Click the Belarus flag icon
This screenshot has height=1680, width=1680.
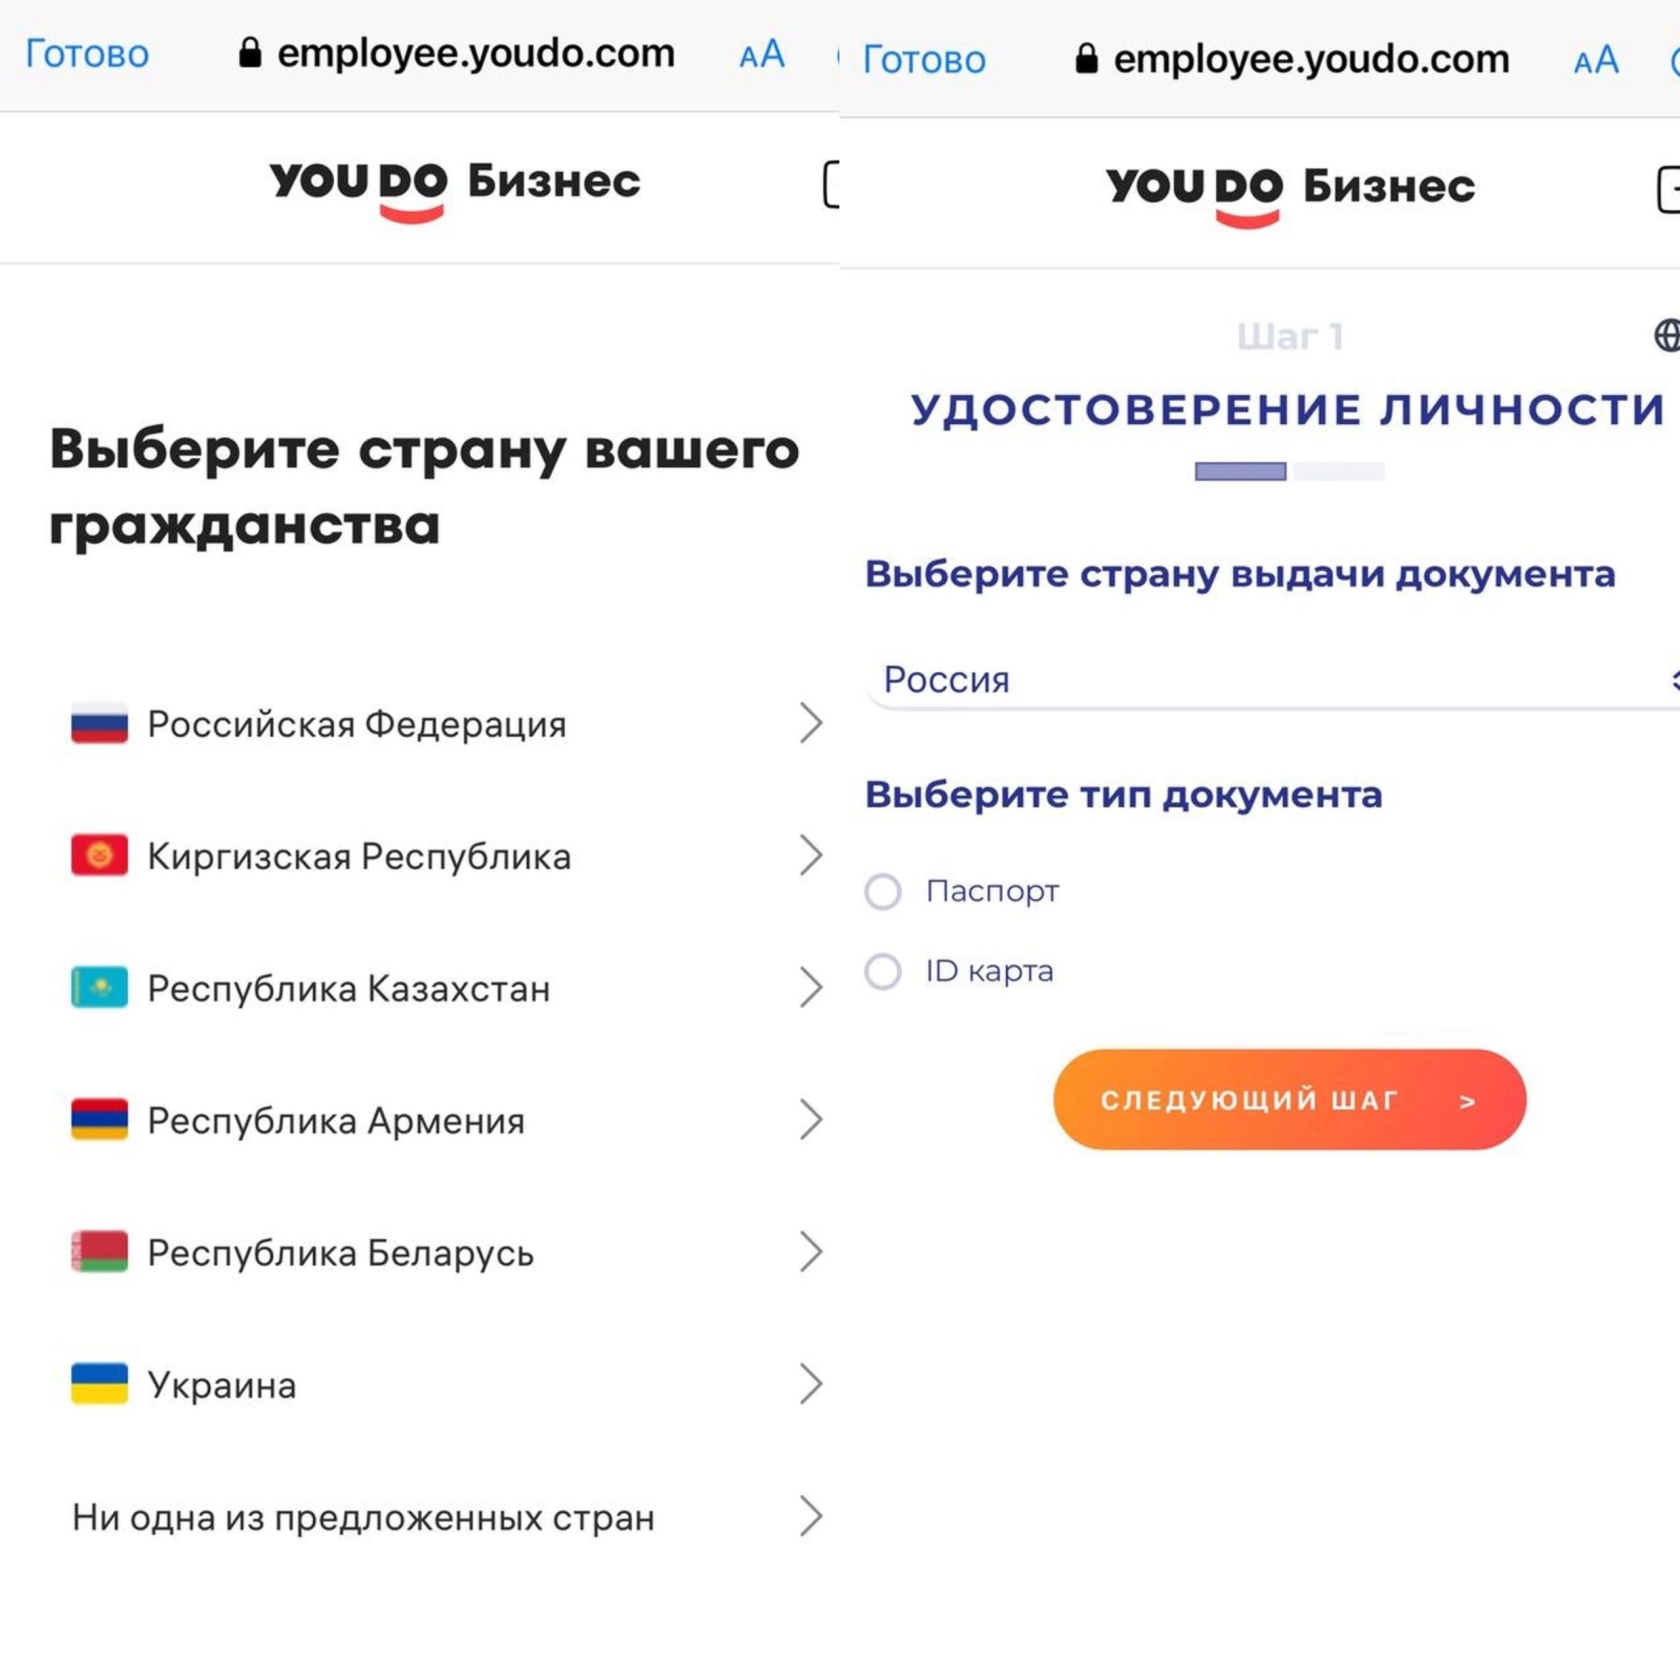[x=99, y=1251]
